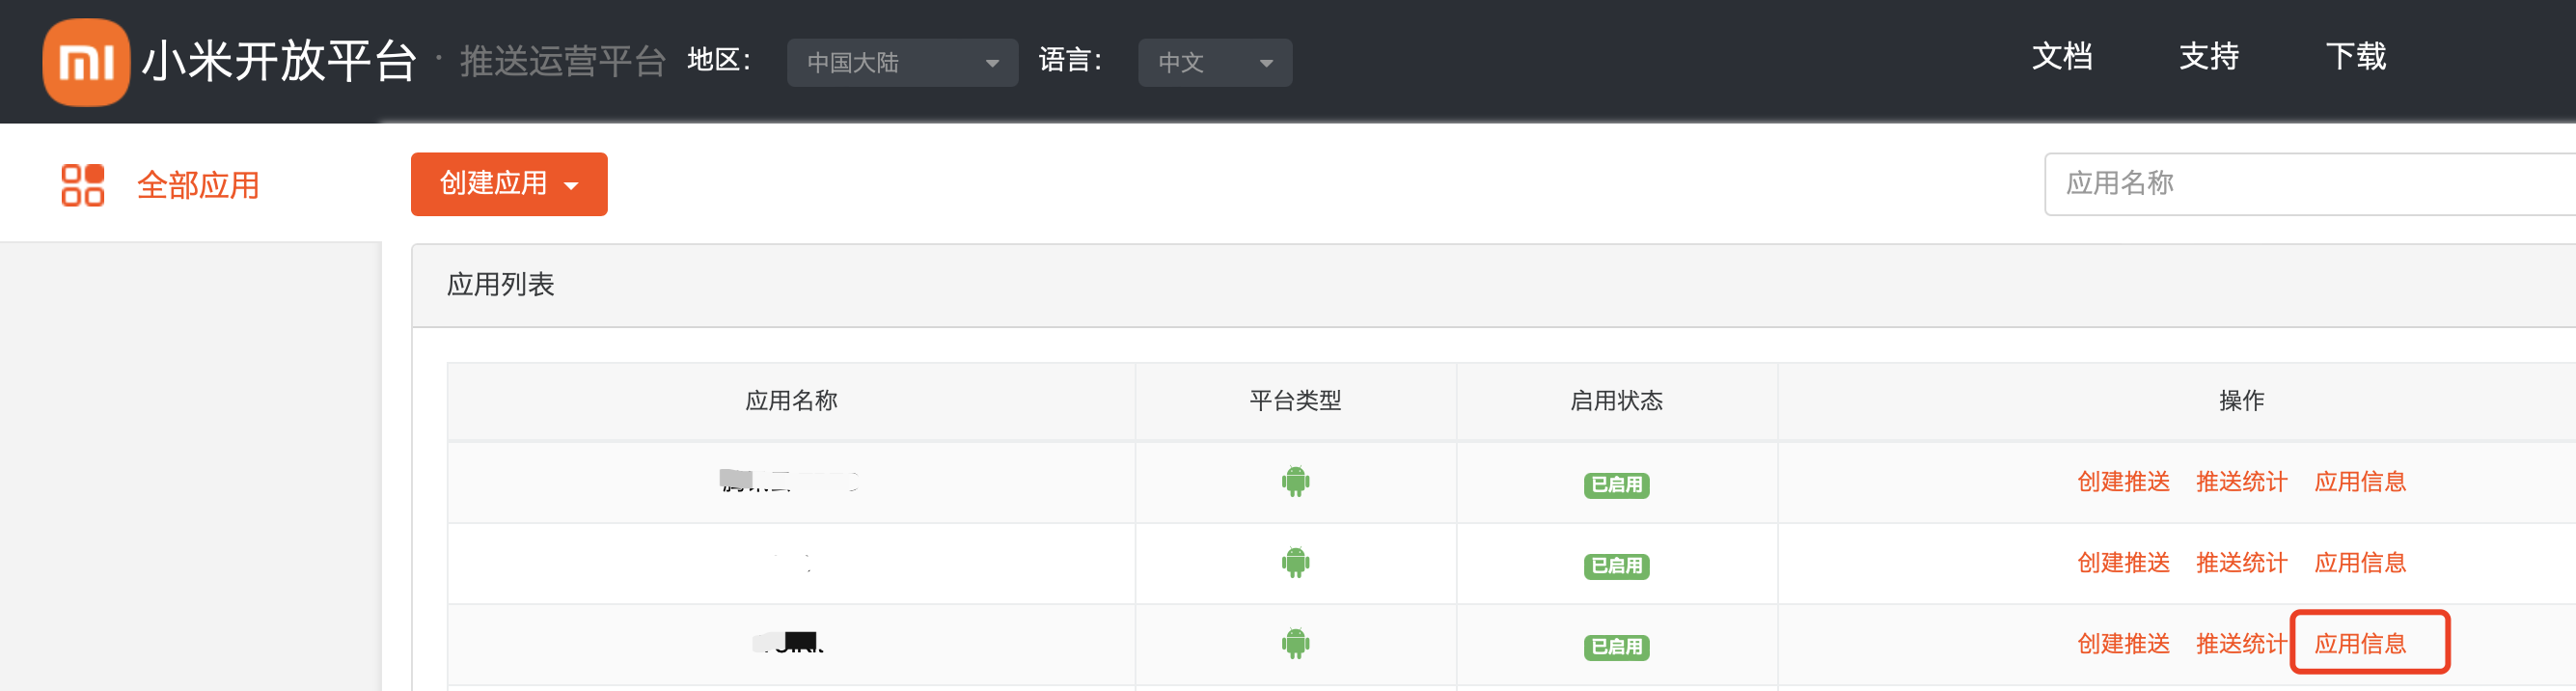The height and width of the screenshot is (691, 2576).
Task: Click Android icon in first app row
Action: coord(1295,482)
